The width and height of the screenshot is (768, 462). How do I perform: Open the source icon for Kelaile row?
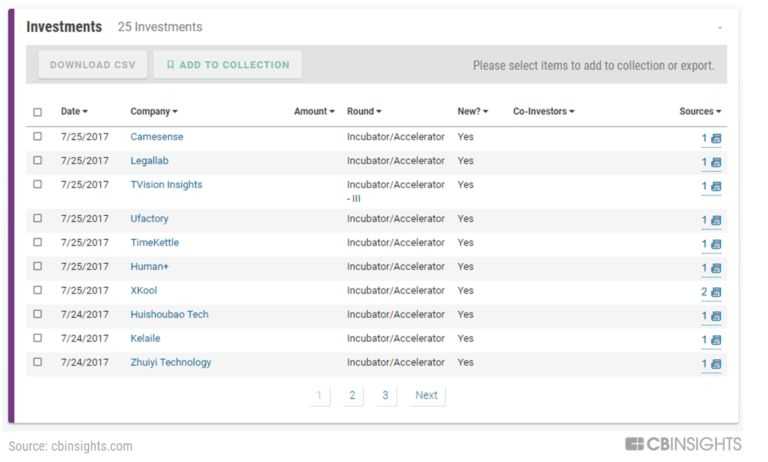point(715,340)
